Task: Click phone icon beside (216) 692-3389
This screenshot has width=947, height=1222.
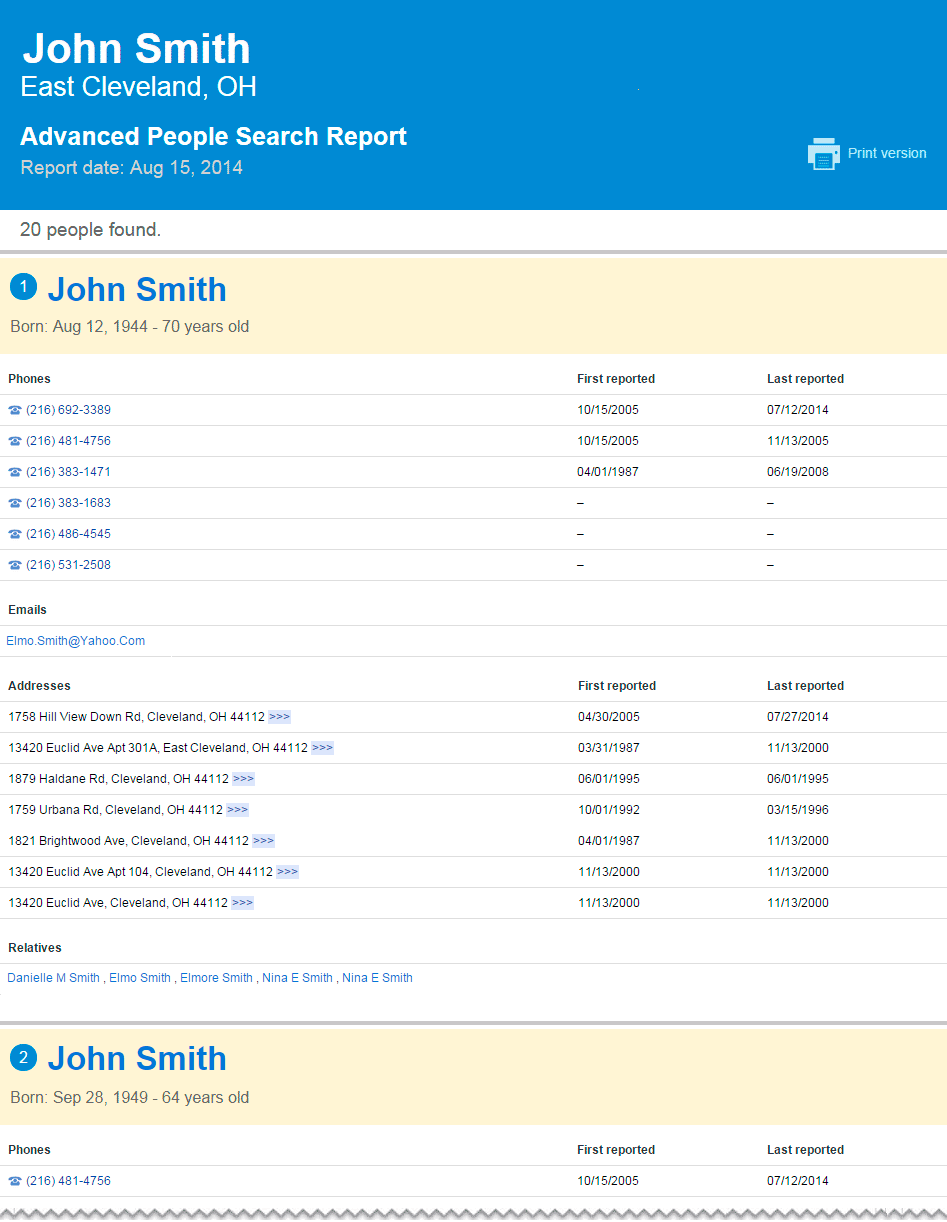Action: 15,410
